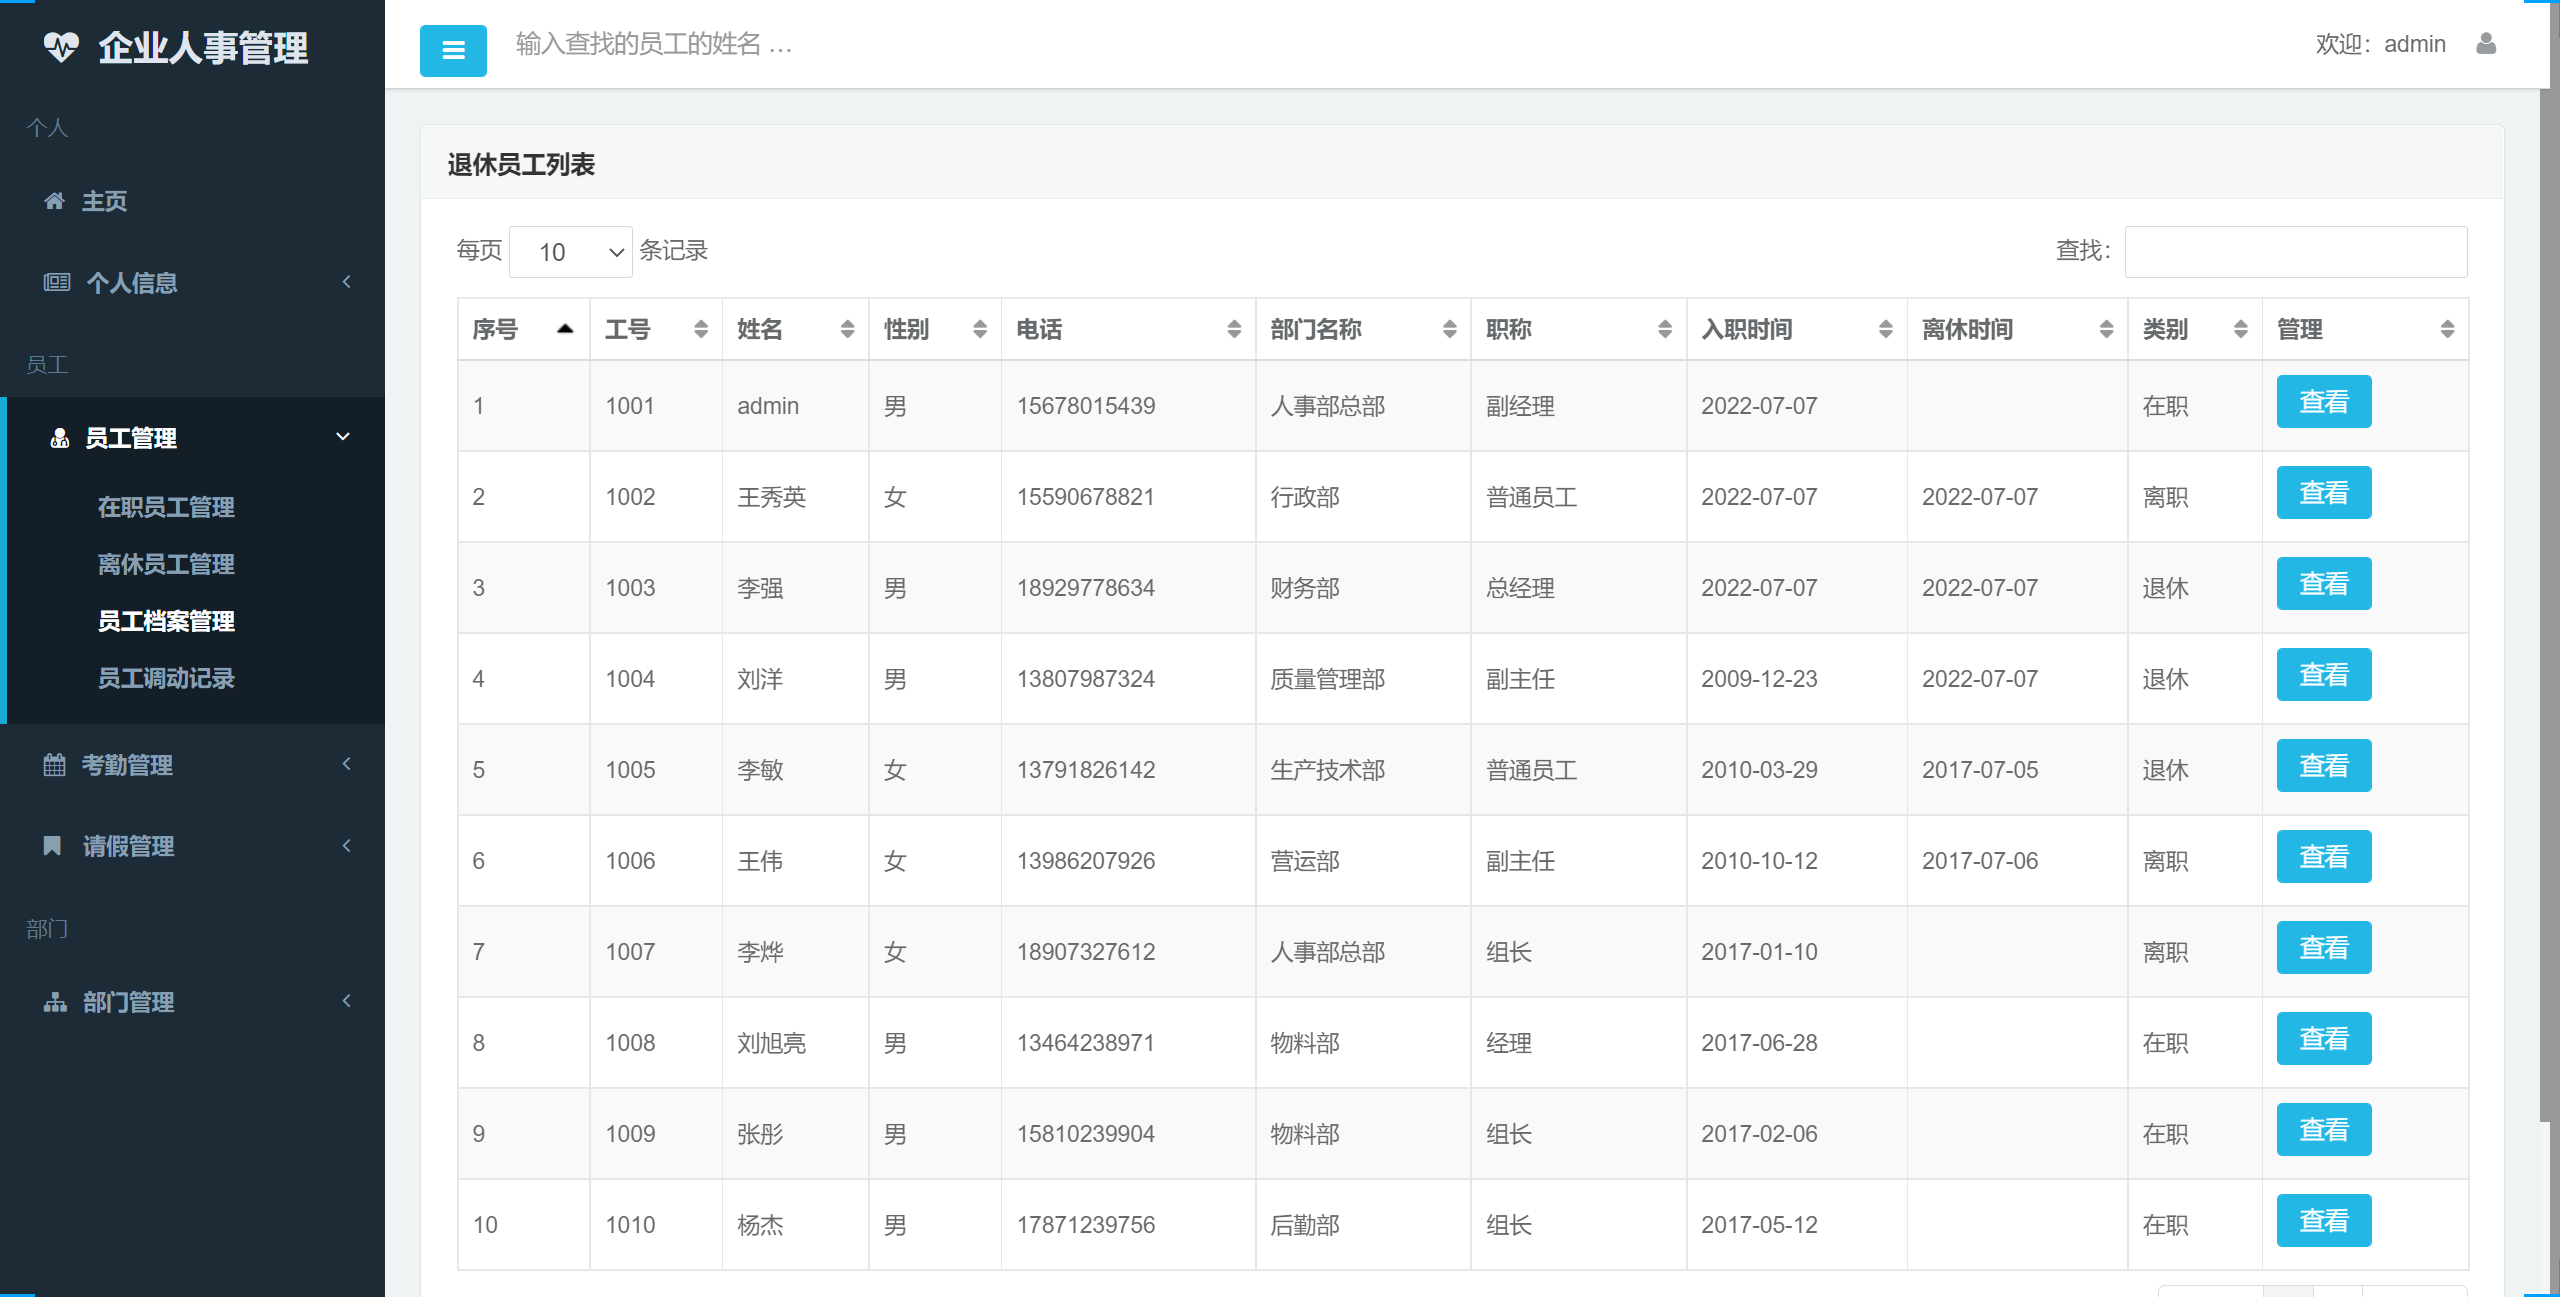Click the 部门管理 department tree icon

(55, 1002)
